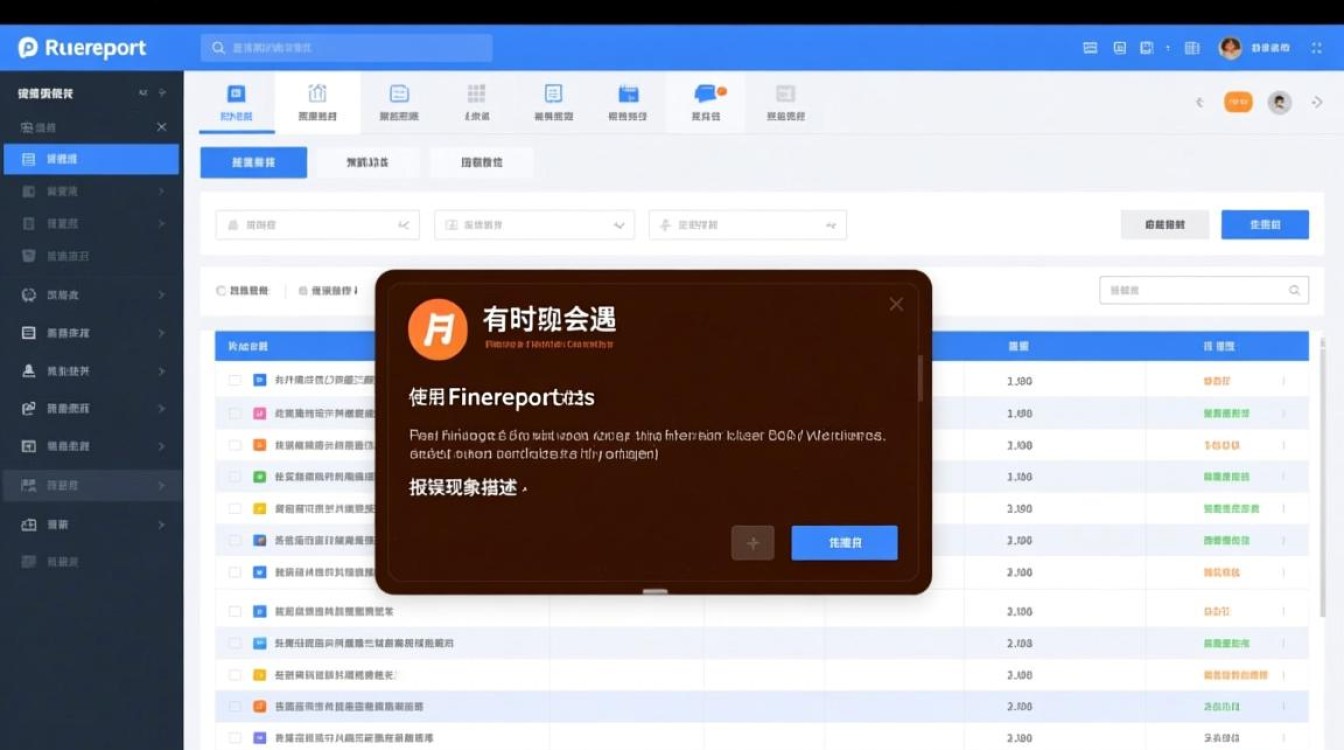Viewport: 1344px width, 750px height.
Task: Open the chat bubble tab with orange dot
Action: click(707, 102)
